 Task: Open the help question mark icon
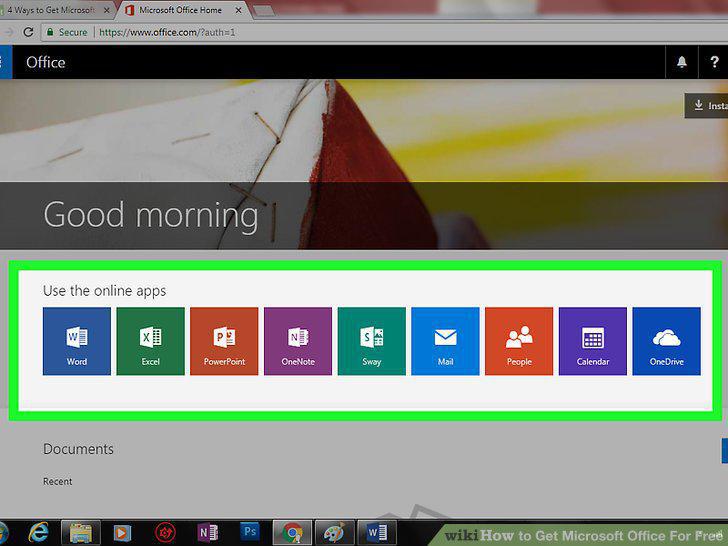(714, 62)
